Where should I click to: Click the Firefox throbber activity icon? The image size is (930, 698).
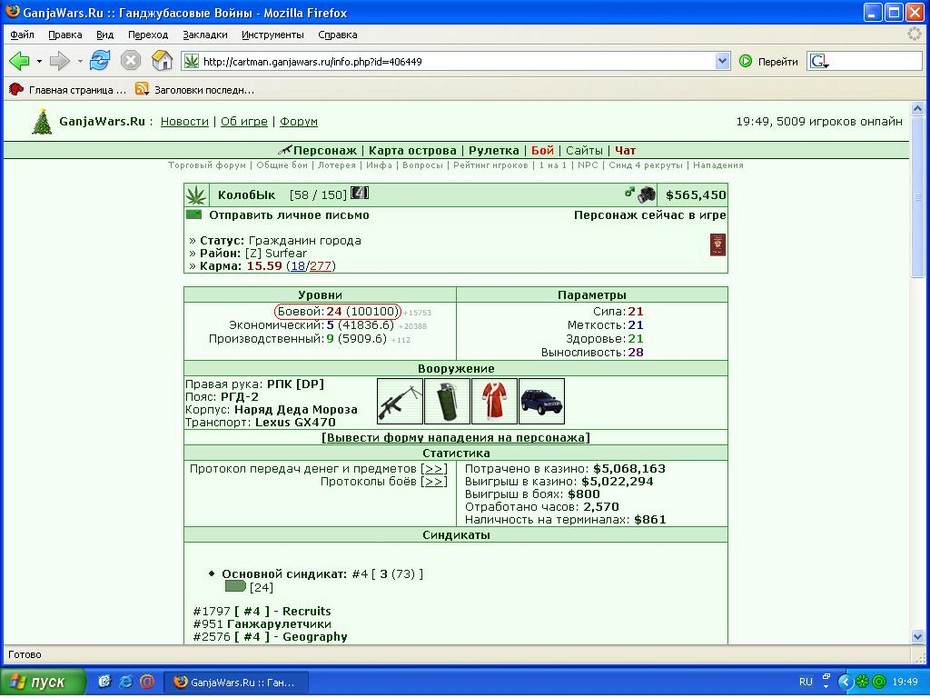point(915,34)
